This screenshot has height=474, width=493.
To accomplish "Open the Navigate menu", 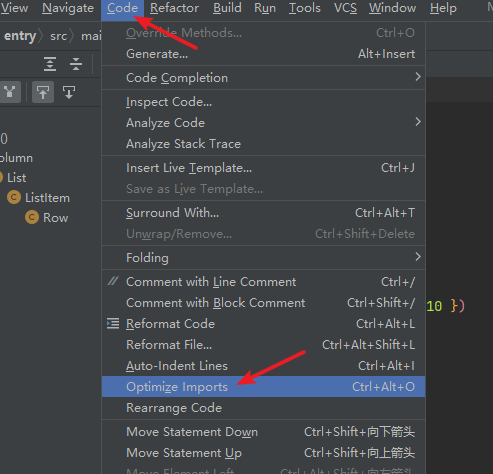I will tap(68, 8).
